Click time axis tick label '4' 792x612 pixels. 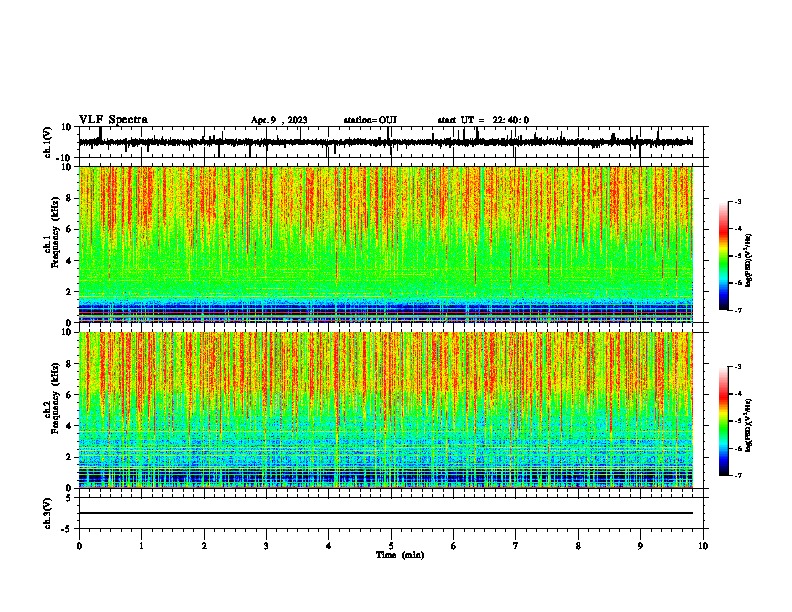(x=329, y=546)
